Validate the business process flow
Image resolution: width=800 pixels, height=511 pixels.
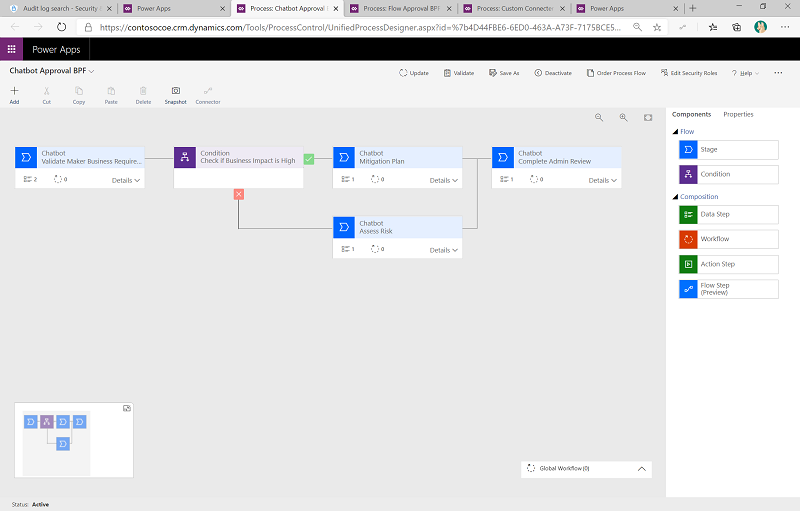[459, 73]
